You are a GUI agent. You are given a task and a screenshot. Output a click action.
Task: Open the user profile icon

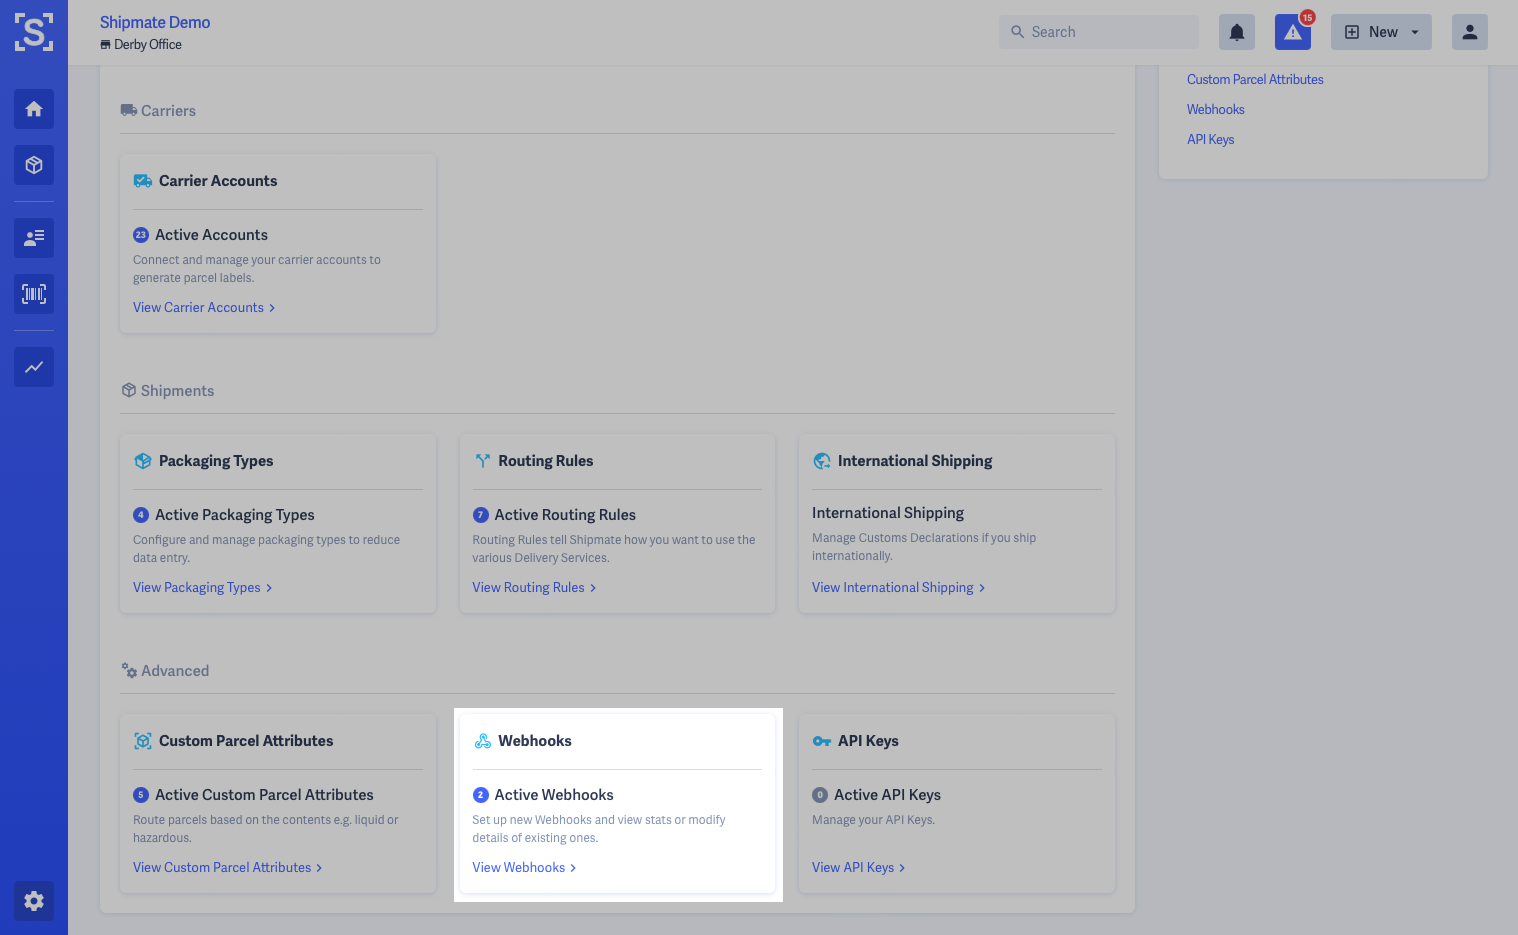click(1470, 32)
